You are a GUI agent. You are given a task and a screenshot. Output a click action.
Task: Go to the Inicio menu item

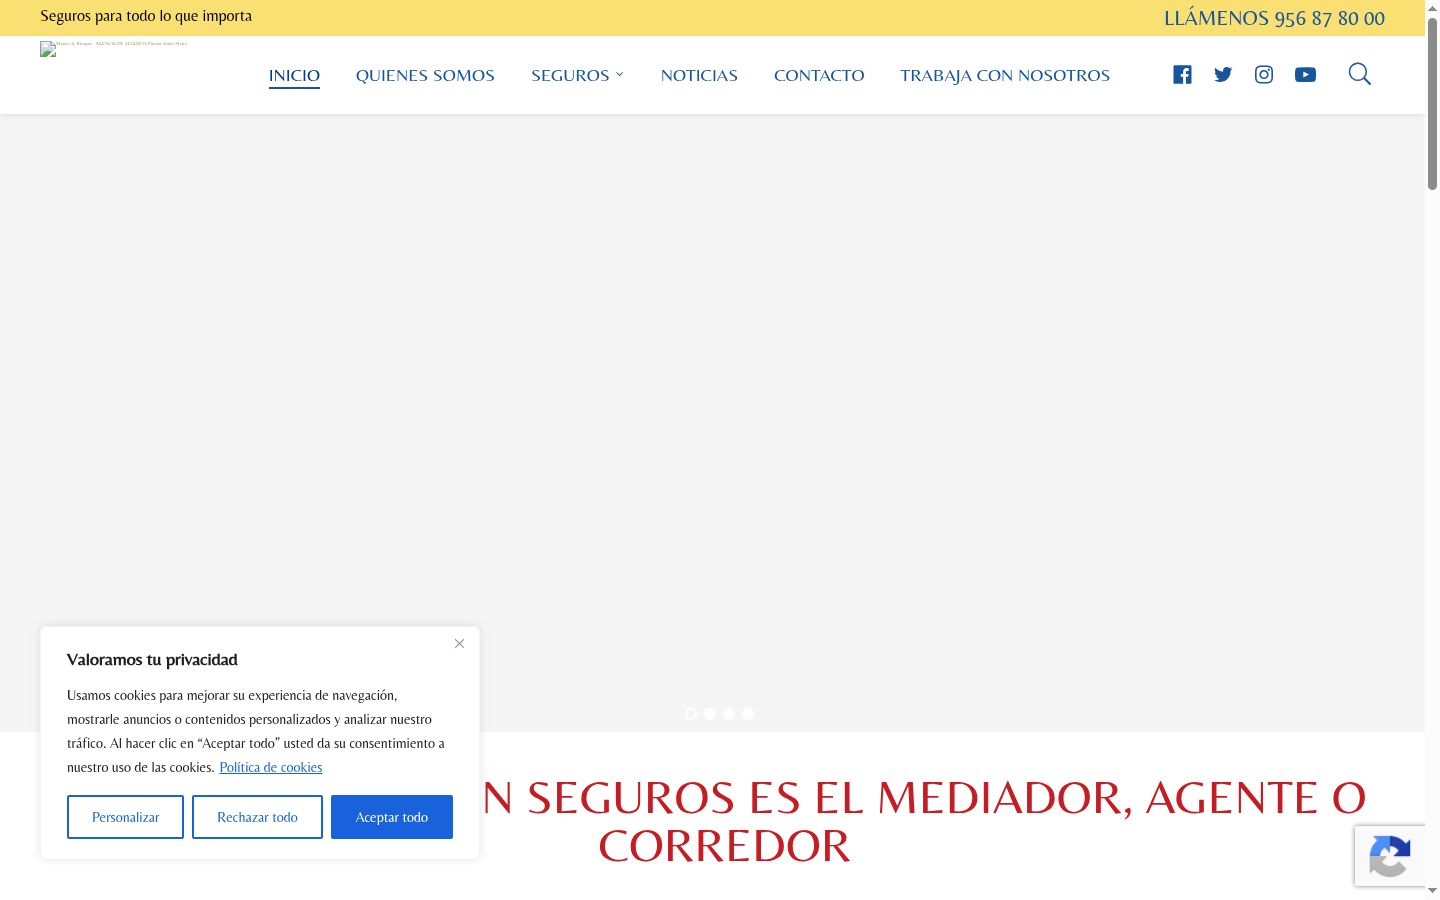[294, 75]
